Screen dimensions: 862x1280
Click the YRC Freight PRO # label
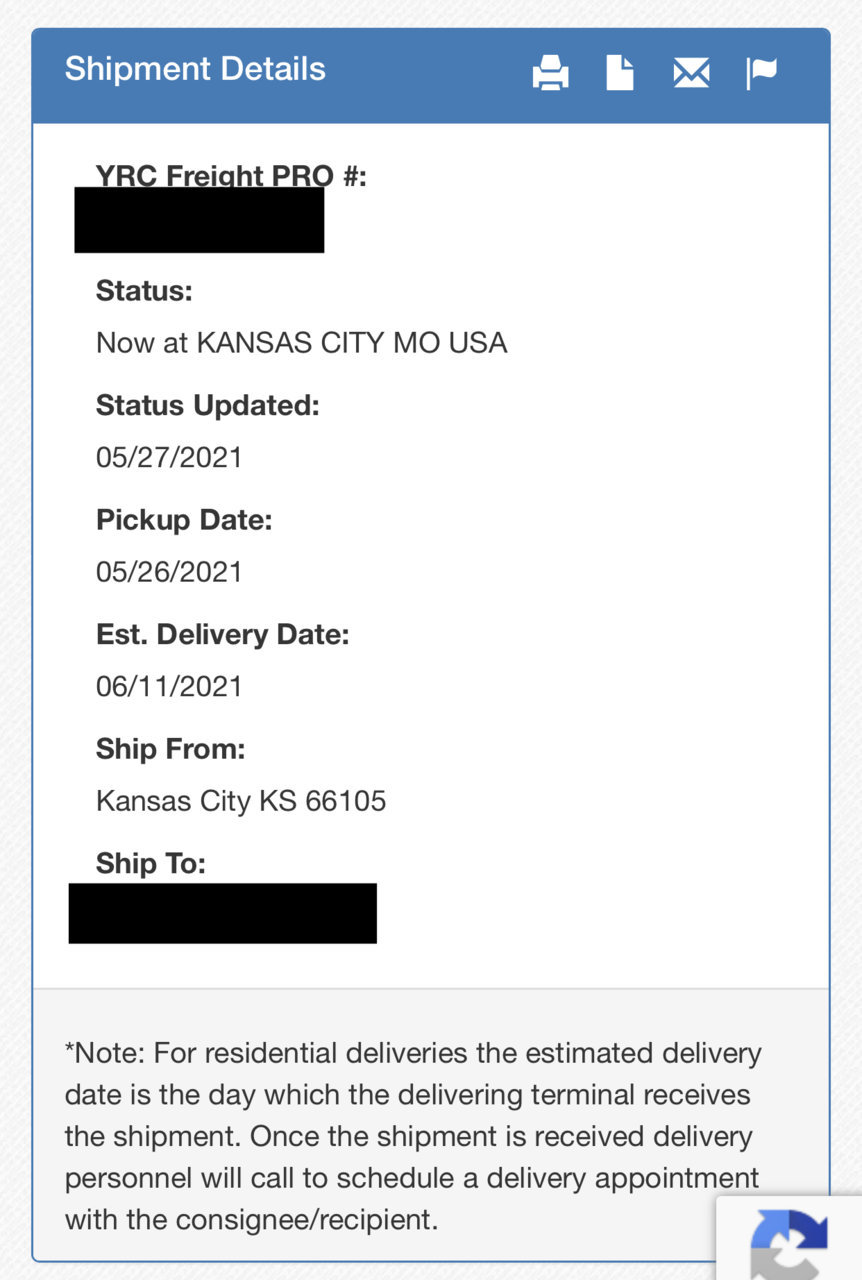[x=231, y=176]
